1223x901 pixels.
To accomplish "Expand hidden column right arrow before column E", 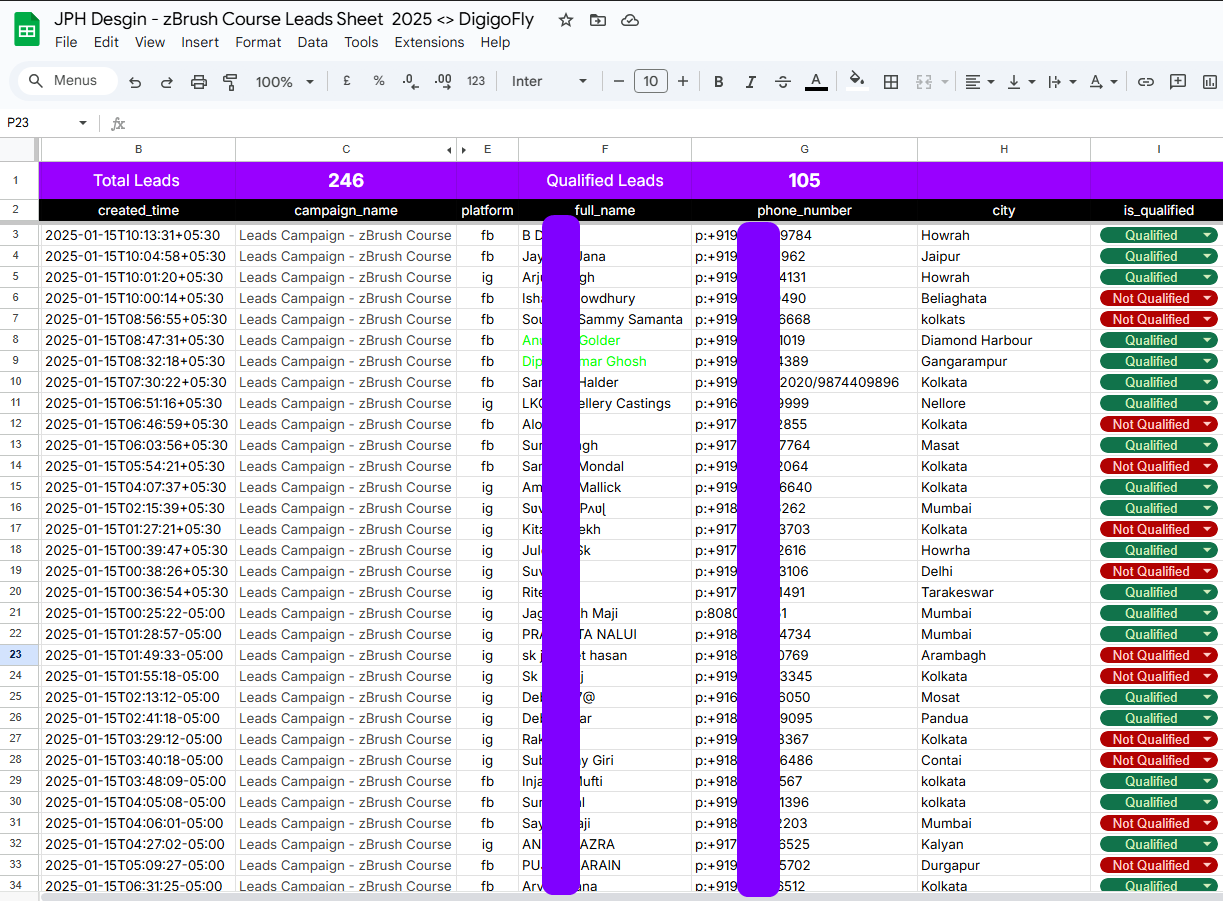I will [x=464, y=150].
